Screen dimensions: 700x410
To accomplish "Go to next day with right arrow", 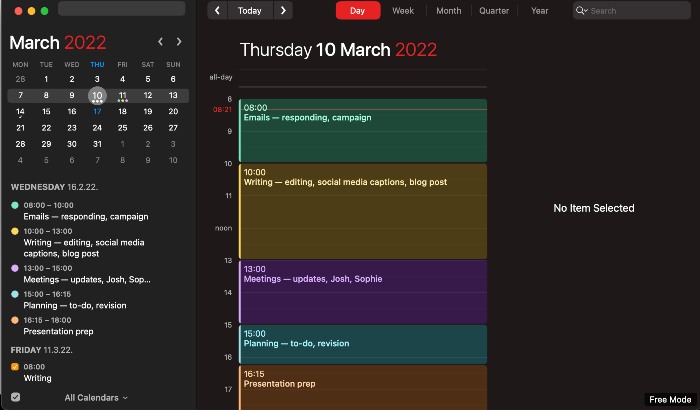I will coord(283,11).
